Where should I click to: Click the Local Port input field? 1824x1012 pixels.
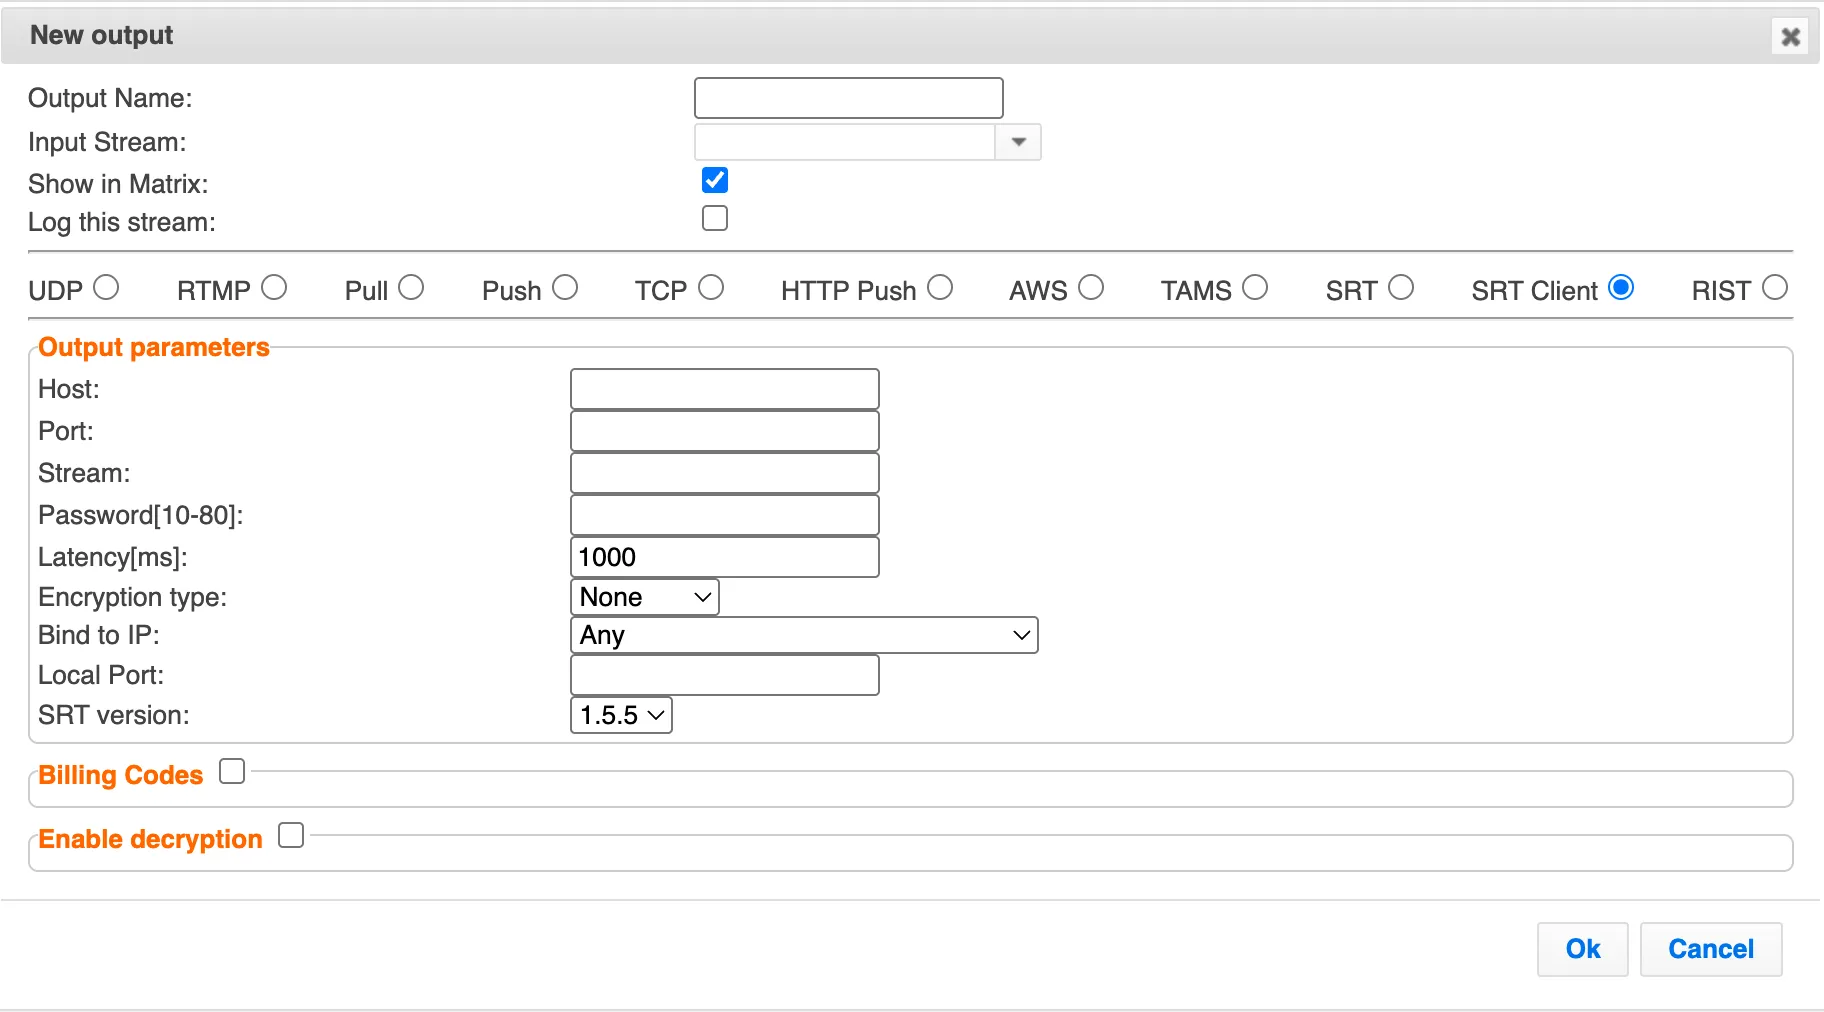[x=725, y=675]
